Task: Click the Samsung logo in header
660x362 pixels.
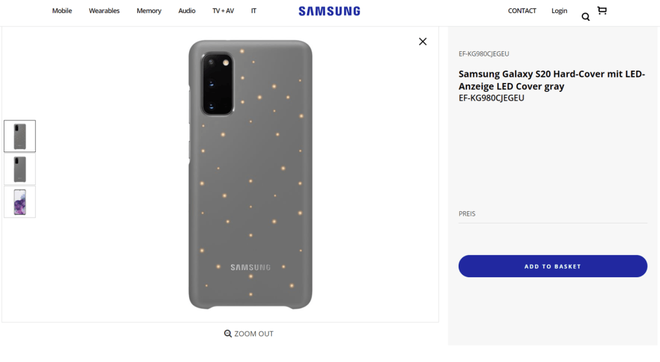Action: (329, 11)
